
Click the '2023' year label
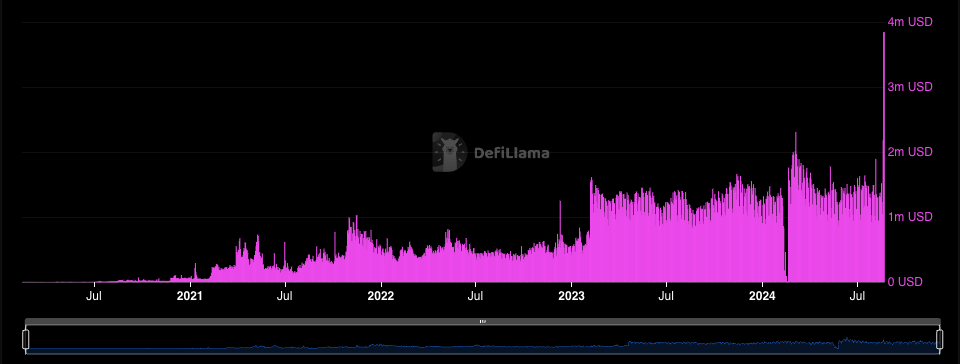(571, 297)
